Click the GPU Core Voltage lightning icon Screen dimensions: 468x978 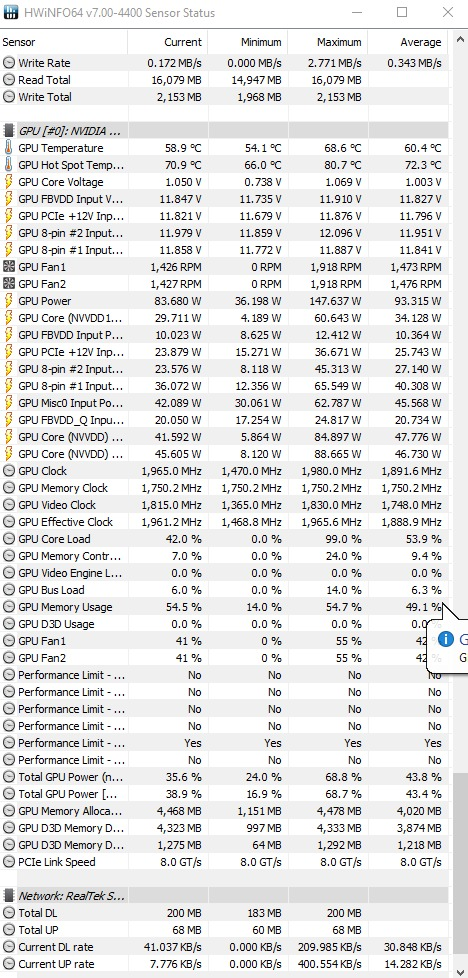tap(9, 182)
